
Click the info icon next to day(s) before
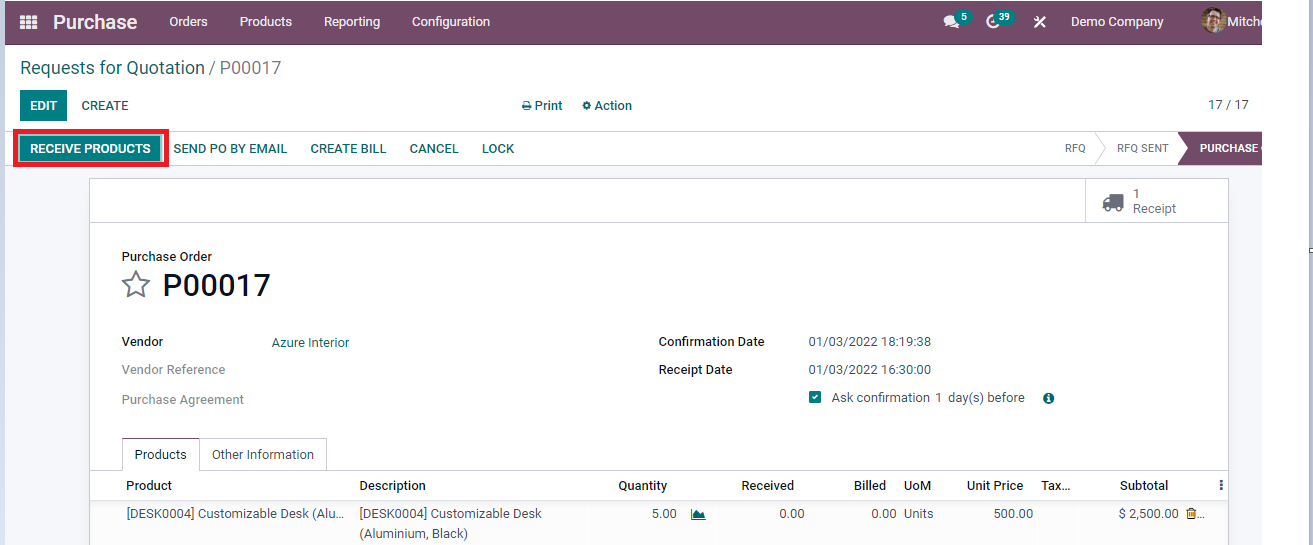coord(1049,398)
